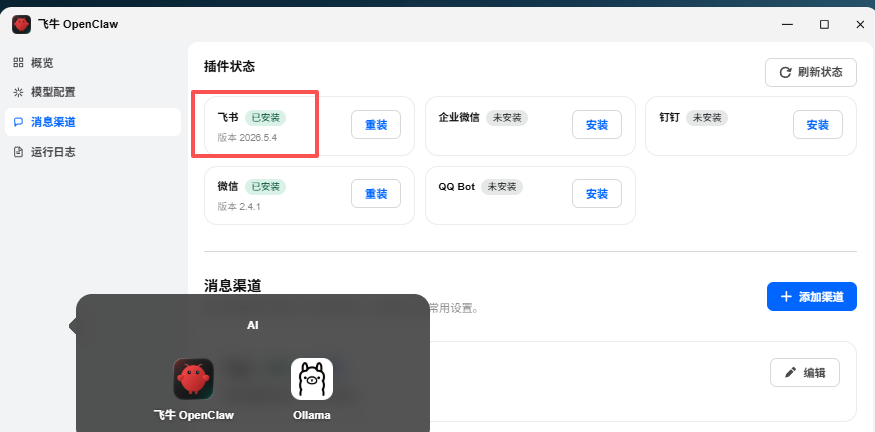Click the refresh arrow icon in 刷新状态
The height and width of the screenshot is (432, 875).
pyautogui.click(x=785, y=72)
